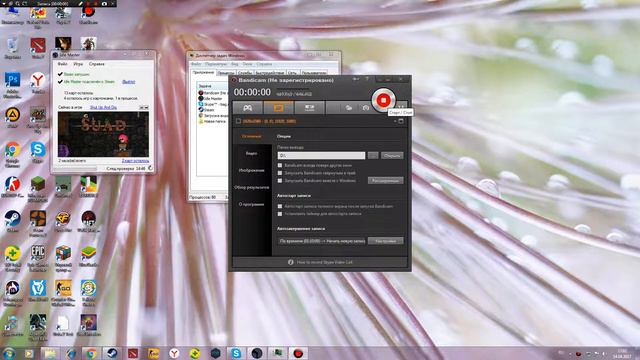This screenshot has height=360, width=640.
Task: Open Игра menu in Idle Master
Action: 78,64
